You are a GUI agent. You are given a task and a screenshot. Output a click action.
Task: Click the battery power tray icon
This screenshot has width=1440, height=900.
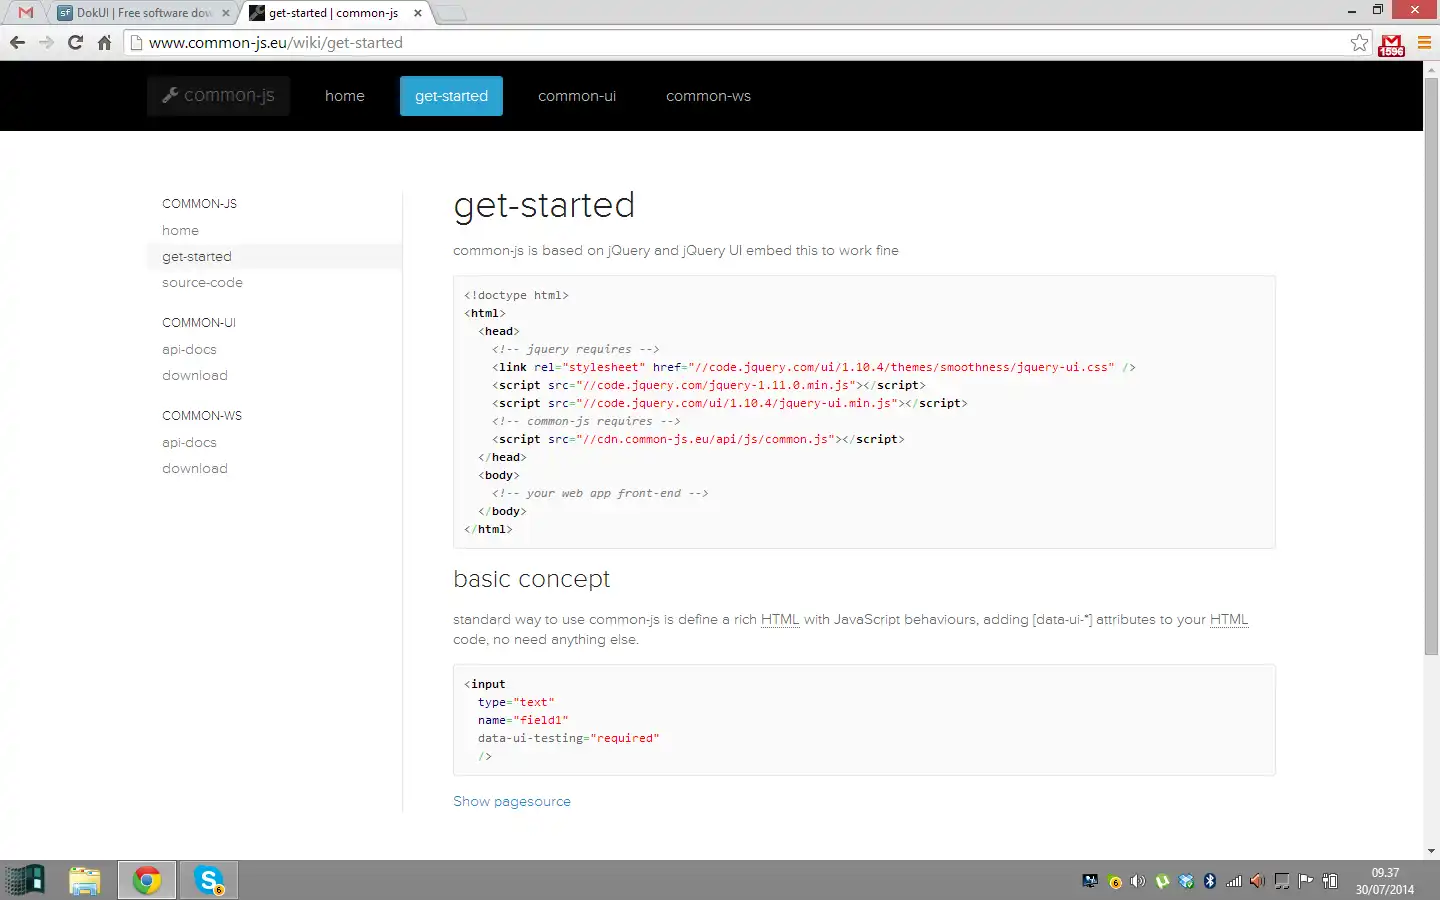[x=1330, y=881]
